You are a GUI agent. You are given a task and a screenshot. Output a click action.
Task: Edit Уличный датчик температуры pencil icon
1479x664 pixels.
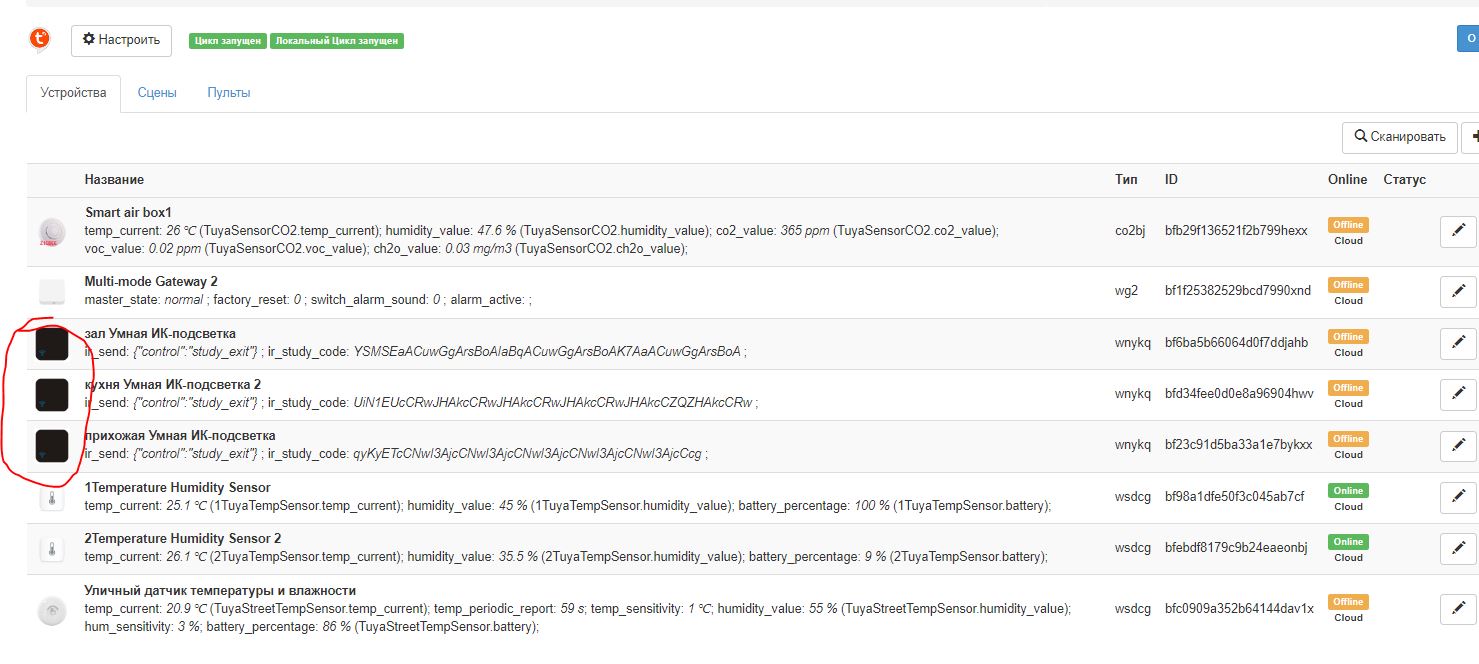[x=1458, y=609]
